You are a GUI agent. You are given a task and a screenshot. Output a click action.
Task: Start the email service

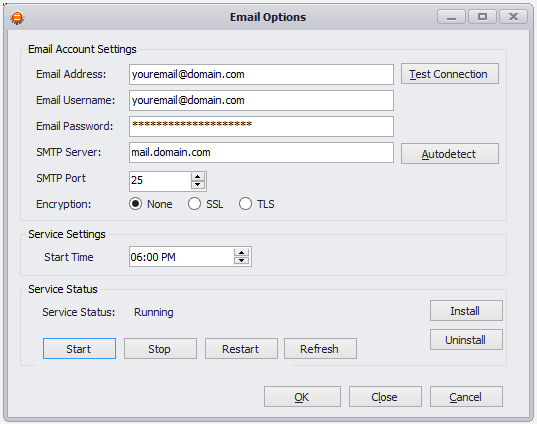tap(79, 349)
